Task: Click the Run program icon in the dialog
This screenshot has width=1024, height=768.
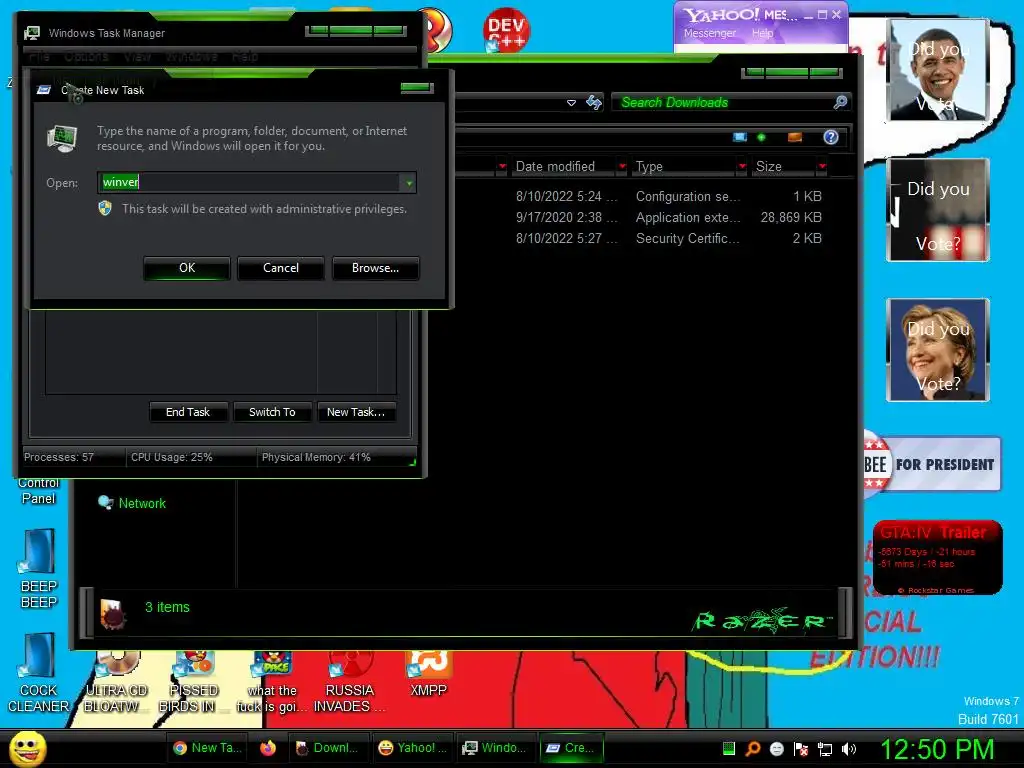Action: point(63,138)
